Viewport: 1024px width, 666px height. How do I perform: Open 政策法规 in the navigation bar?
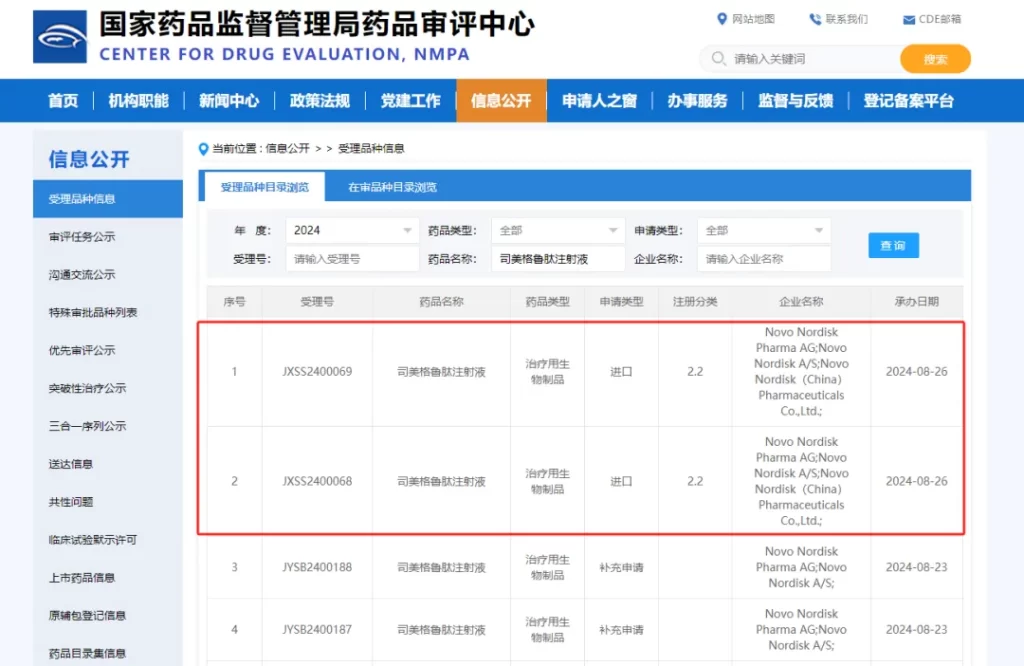click(x=320, y=101)
